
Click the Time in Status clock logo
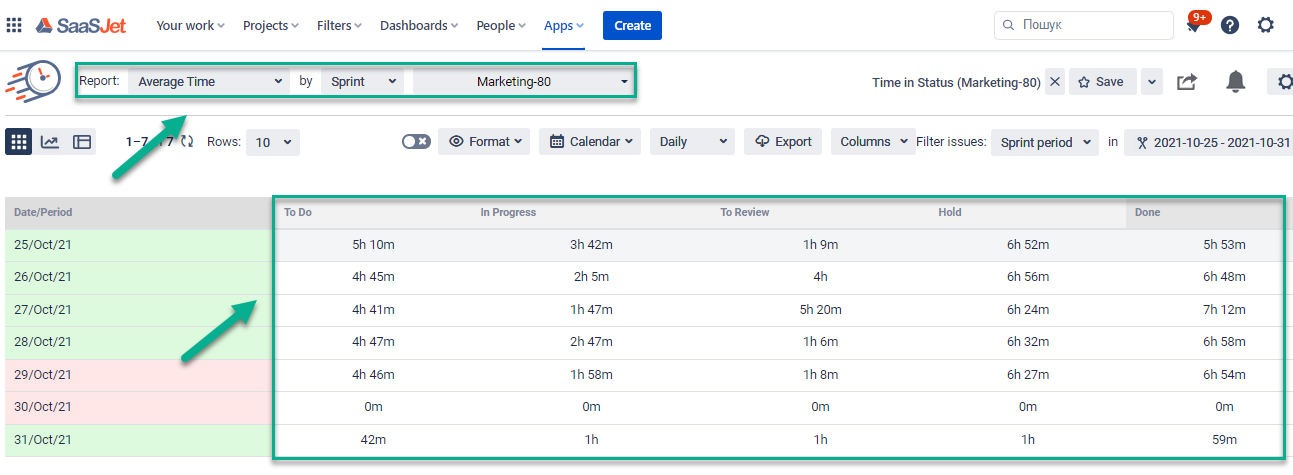click(34, 81)
